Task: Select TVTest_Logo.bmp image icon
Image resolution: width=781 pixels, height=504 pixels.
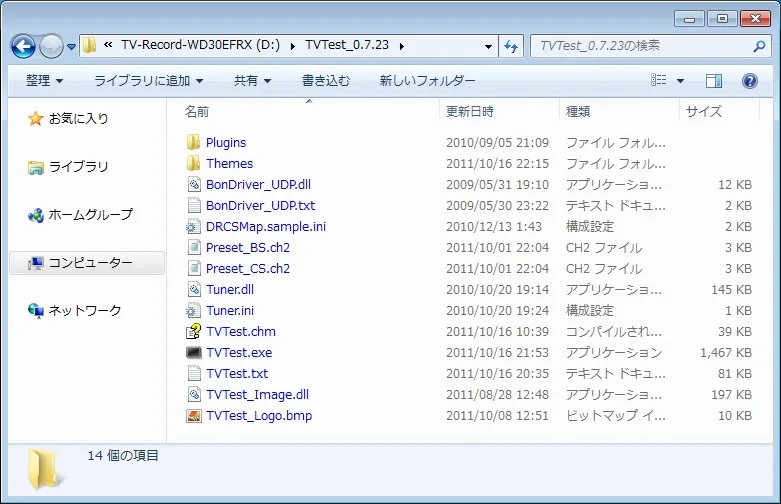Action: point(193,415)
